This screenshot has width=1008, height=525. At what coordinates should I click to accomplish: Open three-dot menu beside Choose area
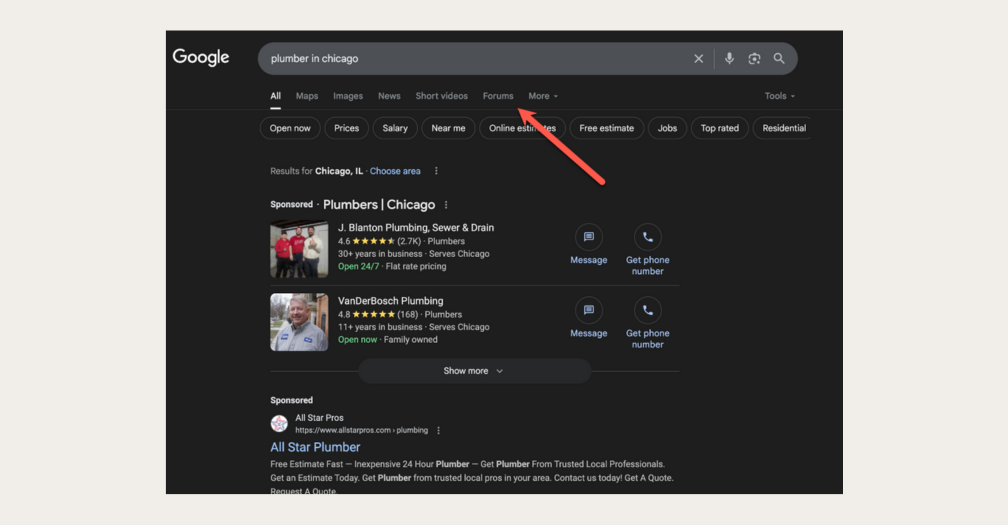[436, 171]
